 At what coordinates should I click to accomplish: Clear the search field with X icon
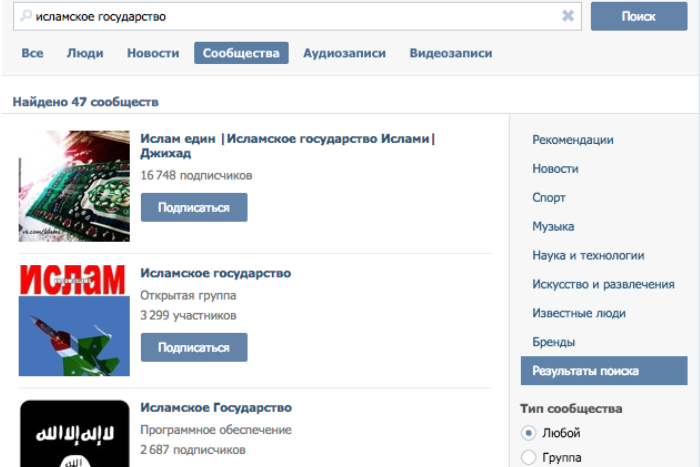coord(568,17)
